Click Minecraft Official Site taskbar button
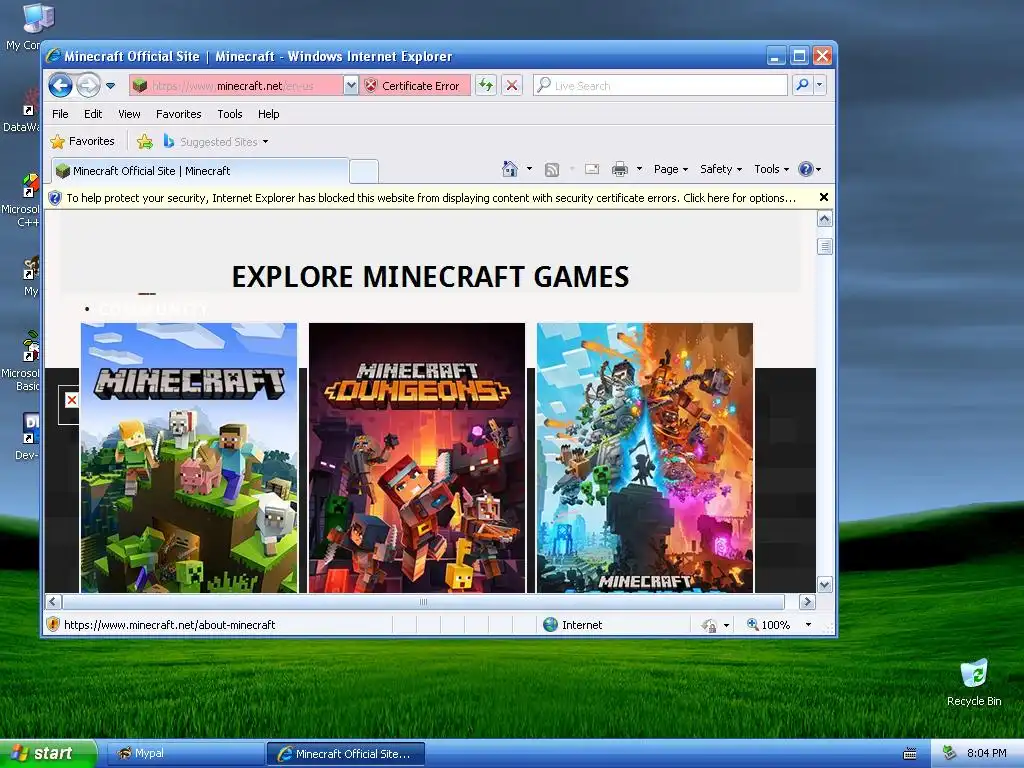The image size is (1024, 768). pyautogui.click(x=346, y=754)
